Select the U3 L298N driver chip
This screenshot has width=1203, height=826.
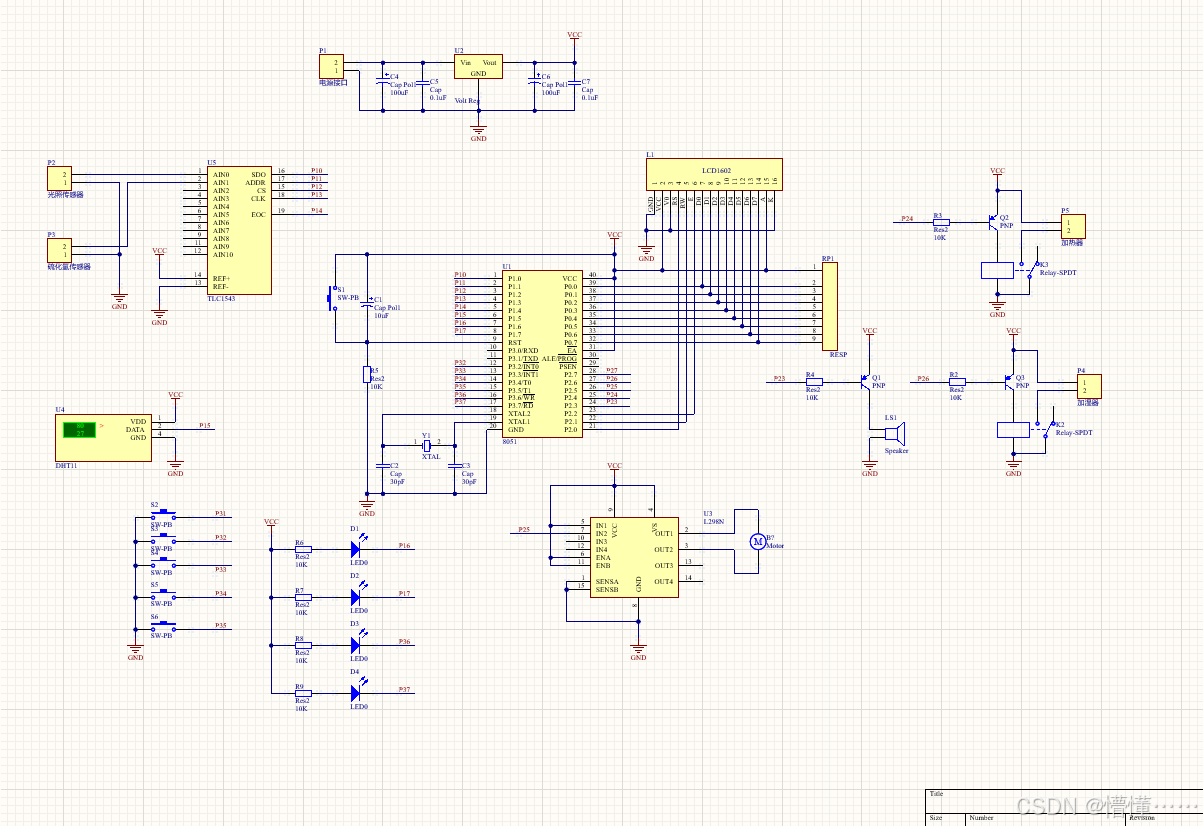tap(634, 557)
